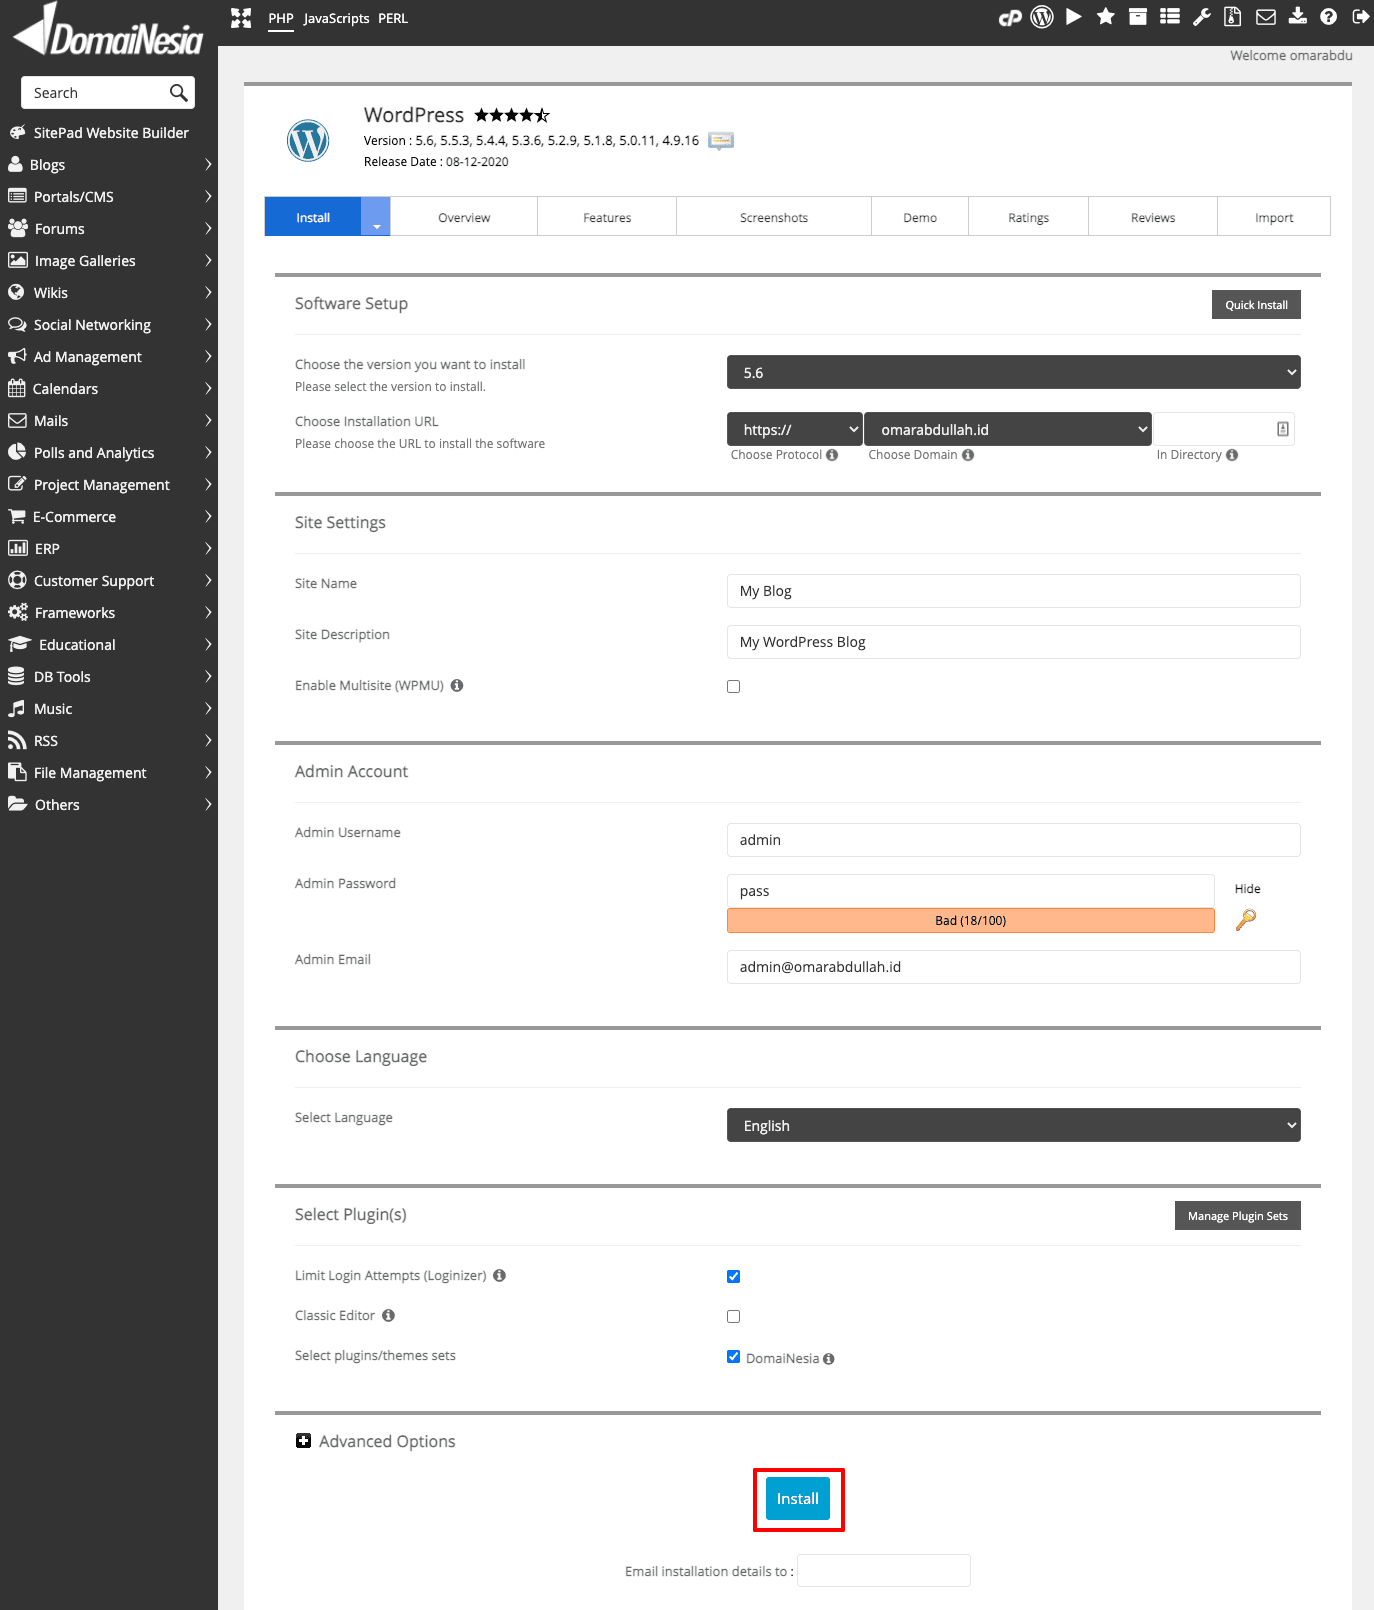Click the star ratings icon in top toolbar
Screen dimensions: 1374x1610
tap(1106, 17)
